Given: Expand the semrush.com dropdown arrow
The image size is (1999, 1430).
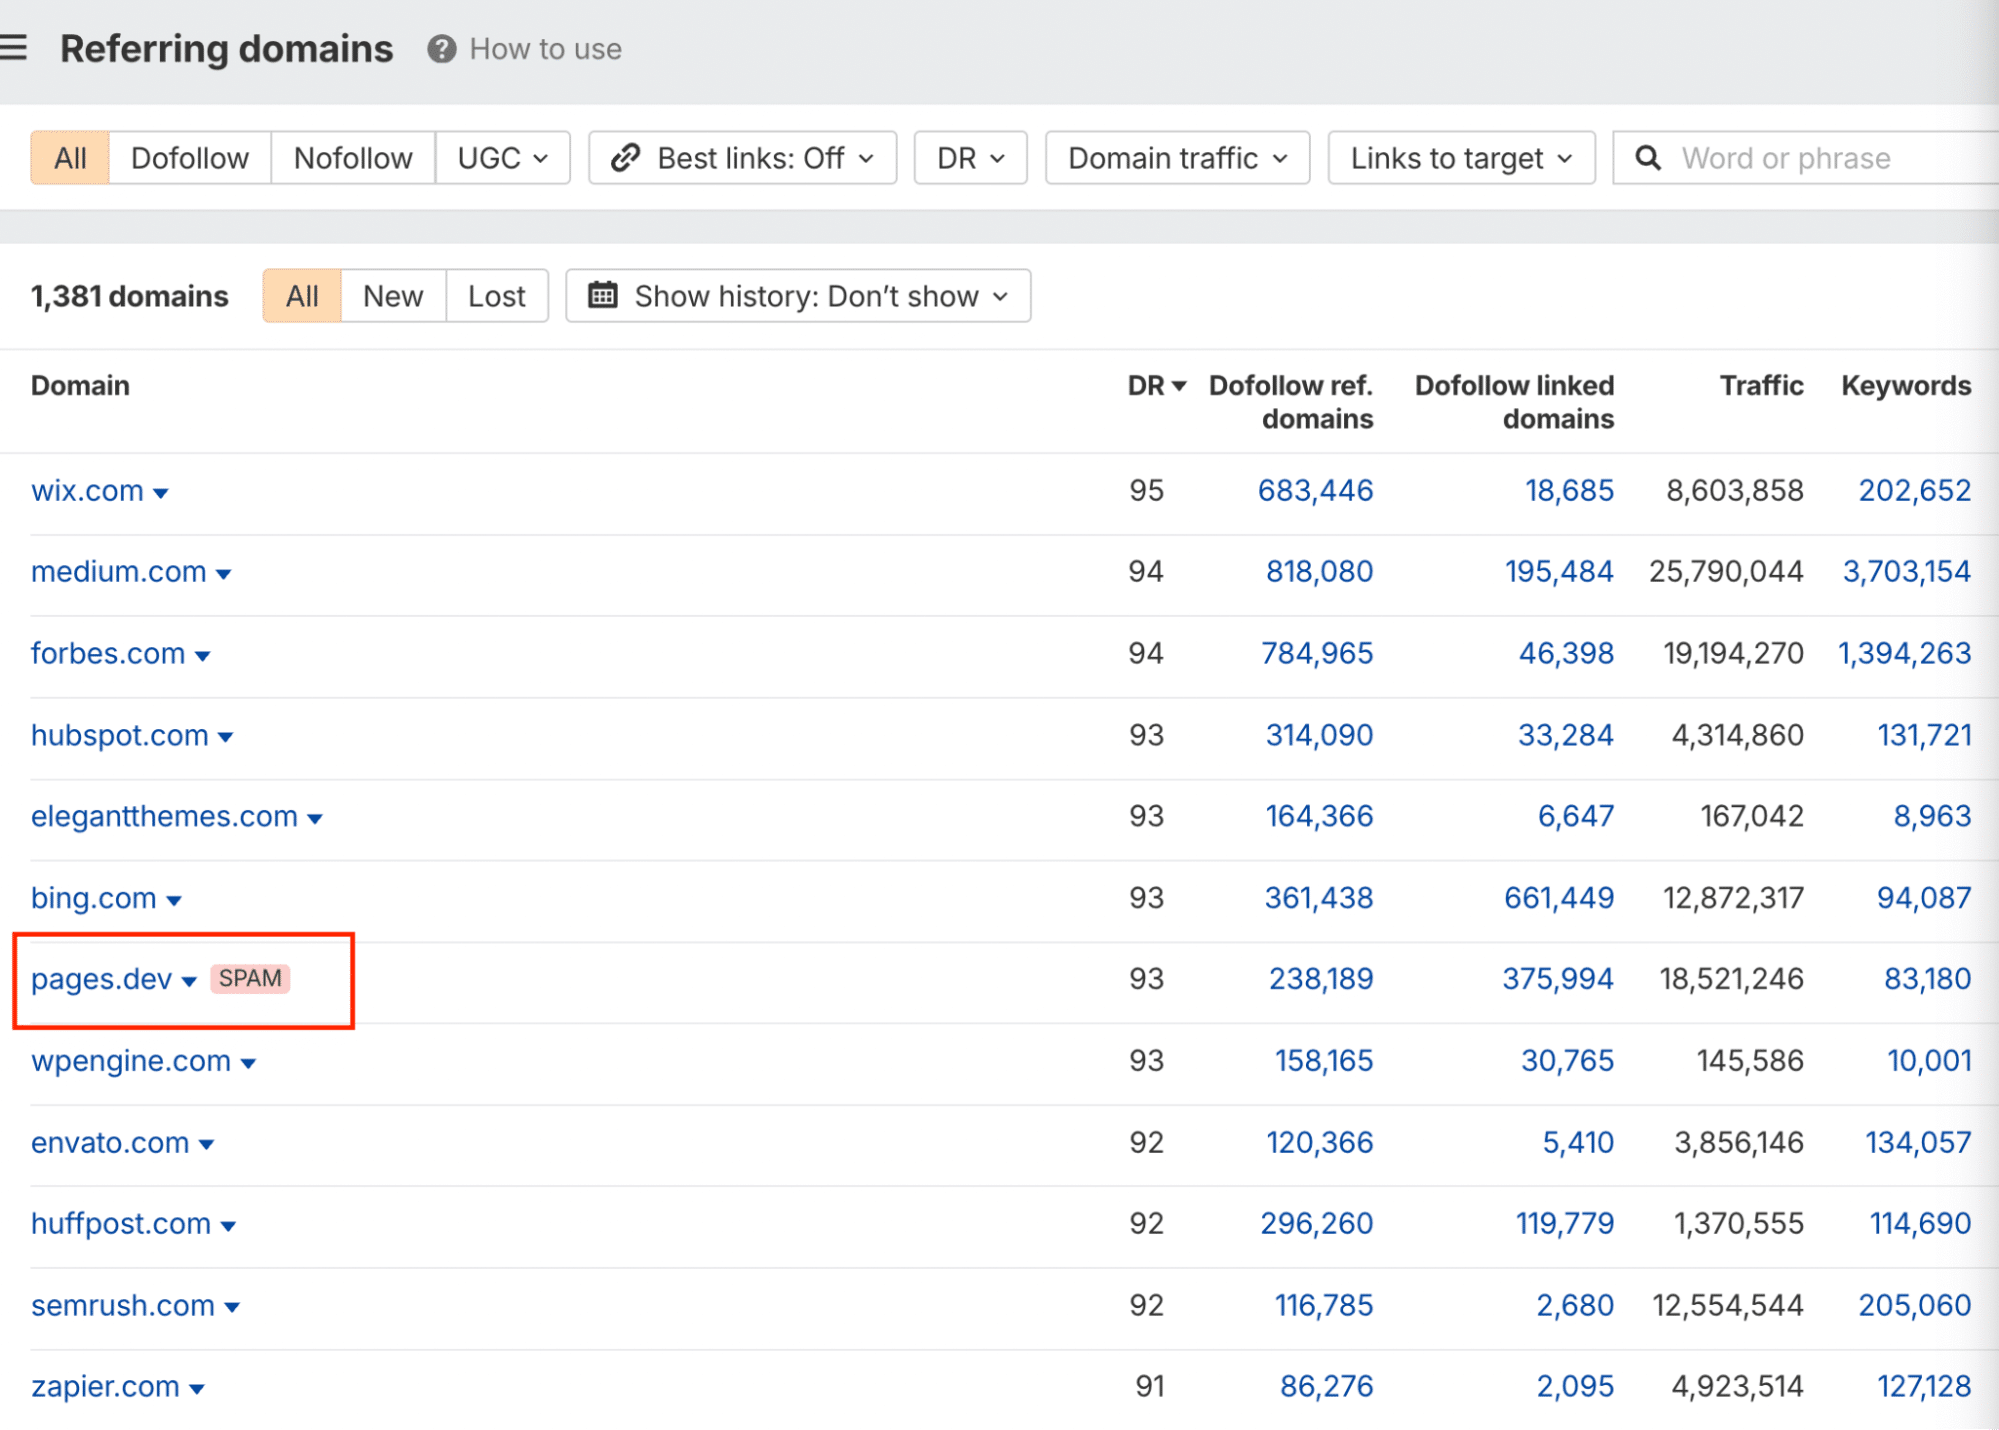Looking at the screenshot, I should 232,1308.
